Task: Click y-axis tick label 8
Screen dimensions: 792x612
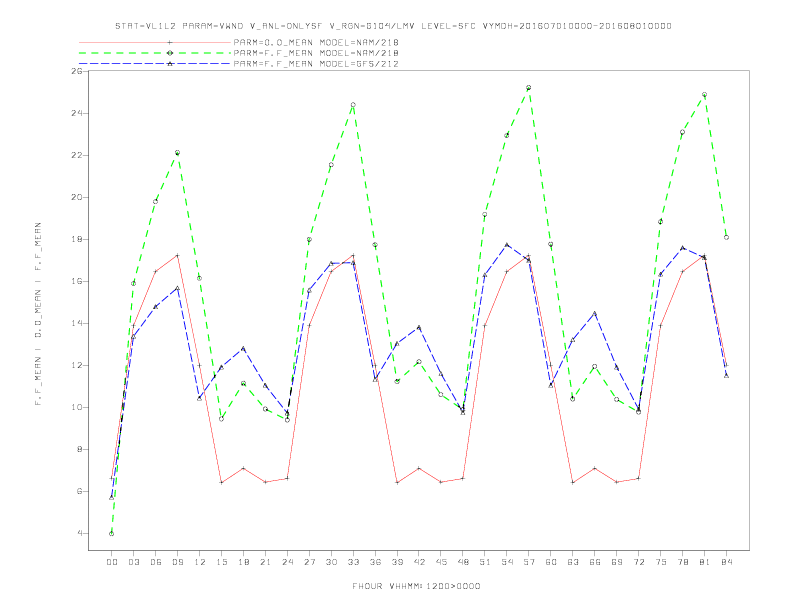Action: tap(80, 449)
